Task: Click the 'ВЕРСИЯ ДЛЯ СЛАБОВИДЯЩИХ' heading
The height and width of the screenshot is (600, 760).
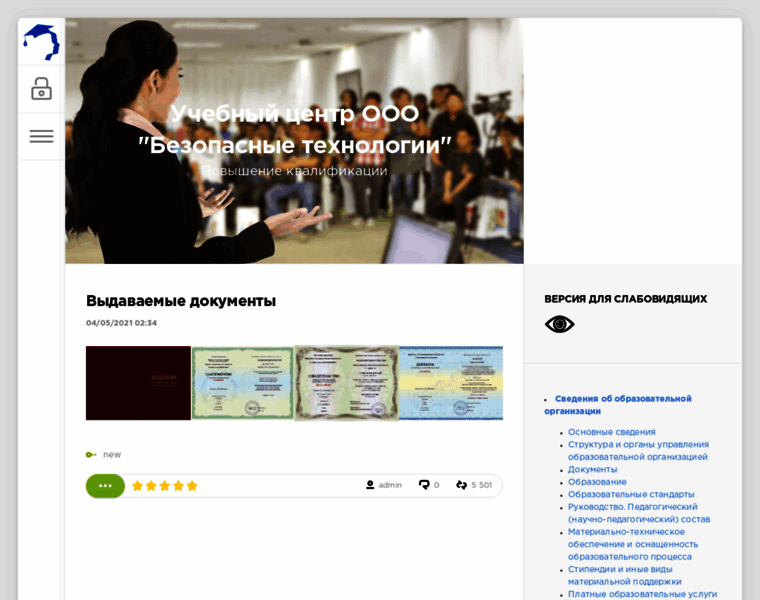Action: point(625,299)
